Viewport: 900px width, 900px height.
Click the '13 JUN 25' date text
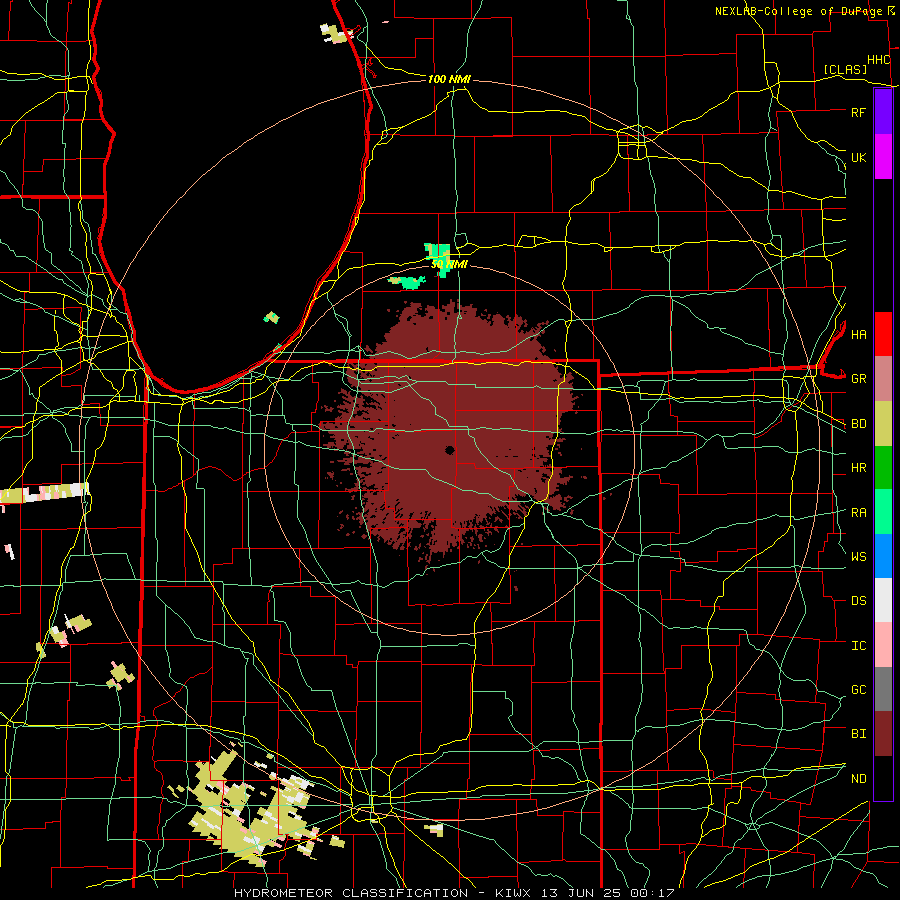(582, 893)
